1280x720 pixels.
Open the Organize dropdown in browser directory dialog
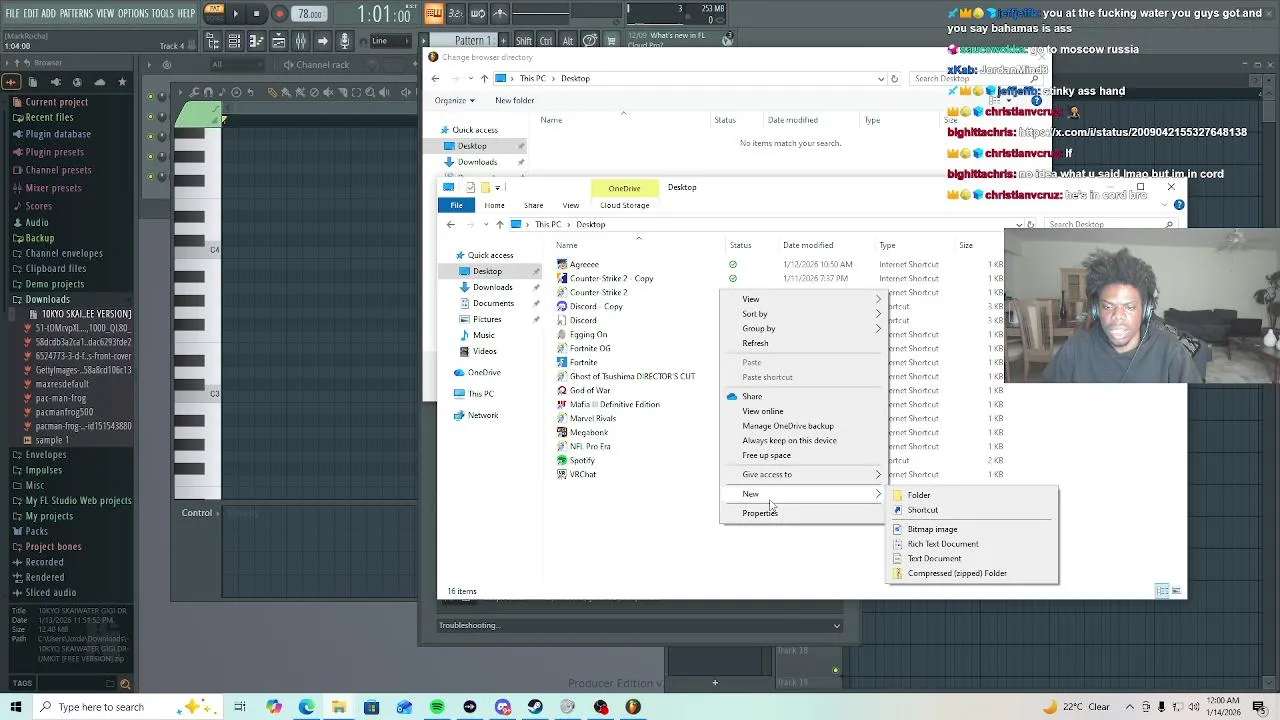[455, 100]
